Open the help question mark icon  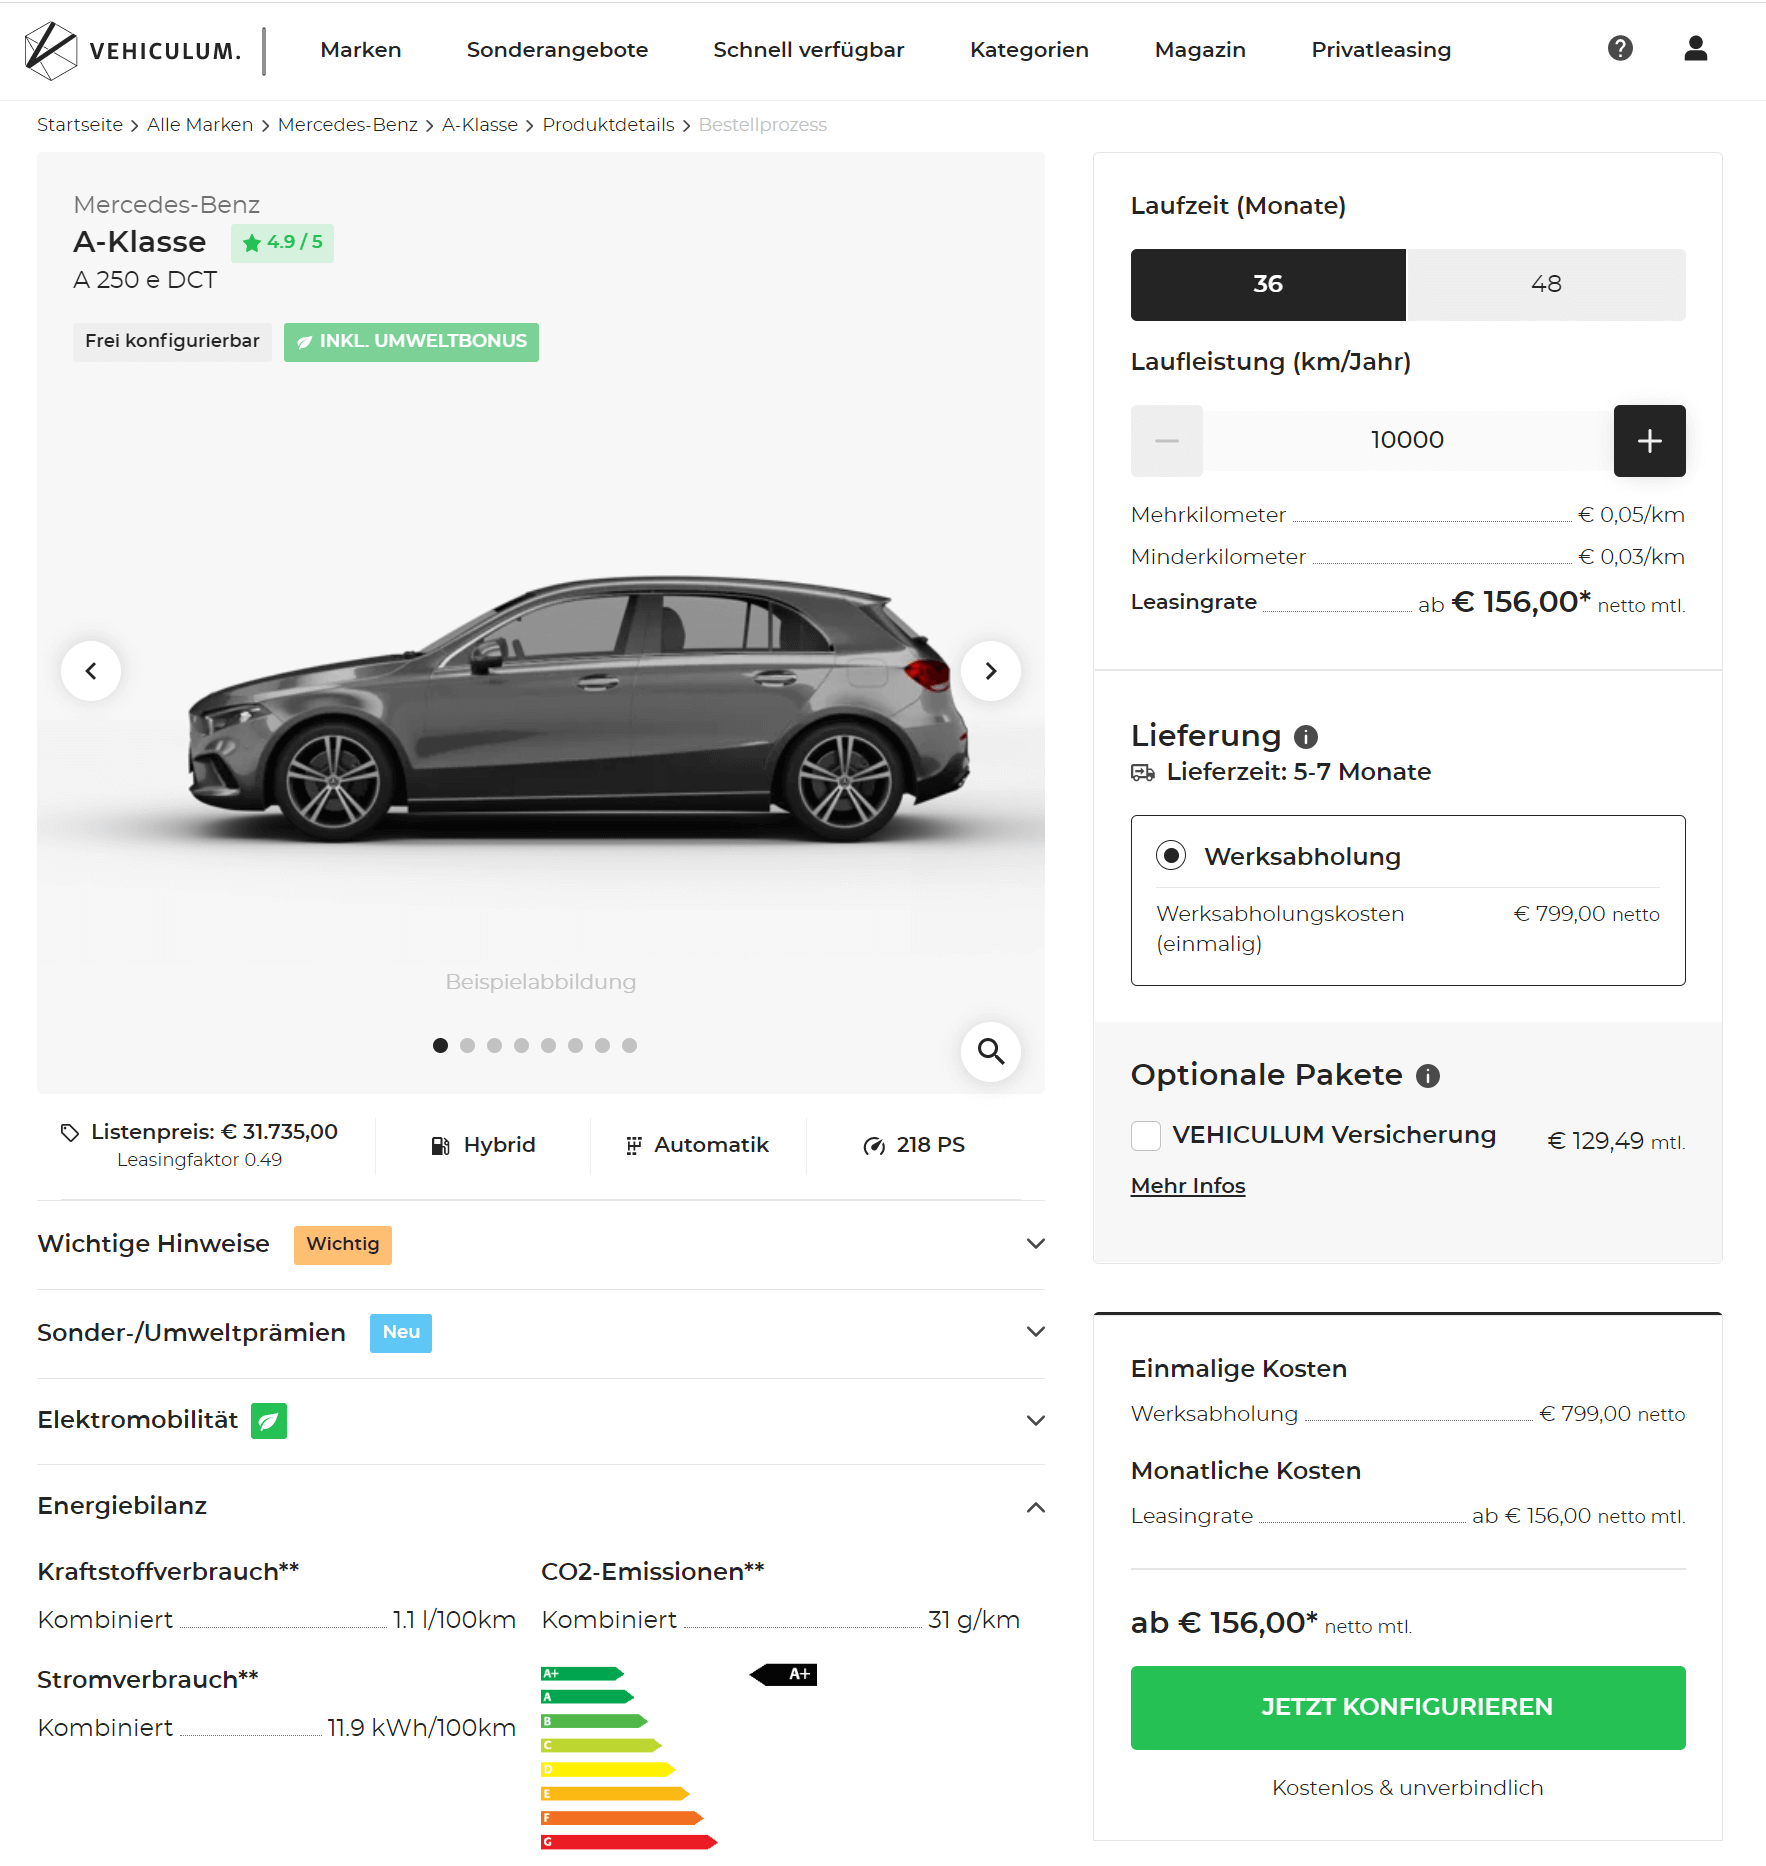1620,48
